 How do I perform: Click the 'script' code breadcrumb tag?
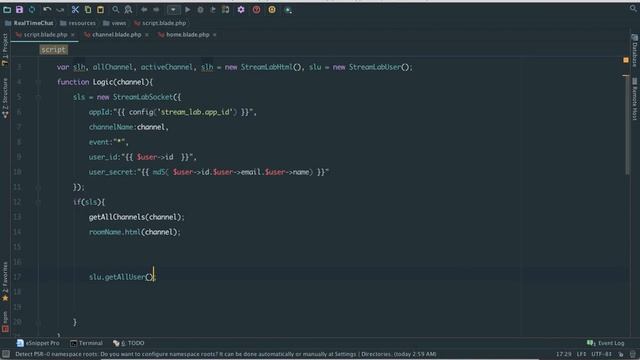click(x=53, y=50)
